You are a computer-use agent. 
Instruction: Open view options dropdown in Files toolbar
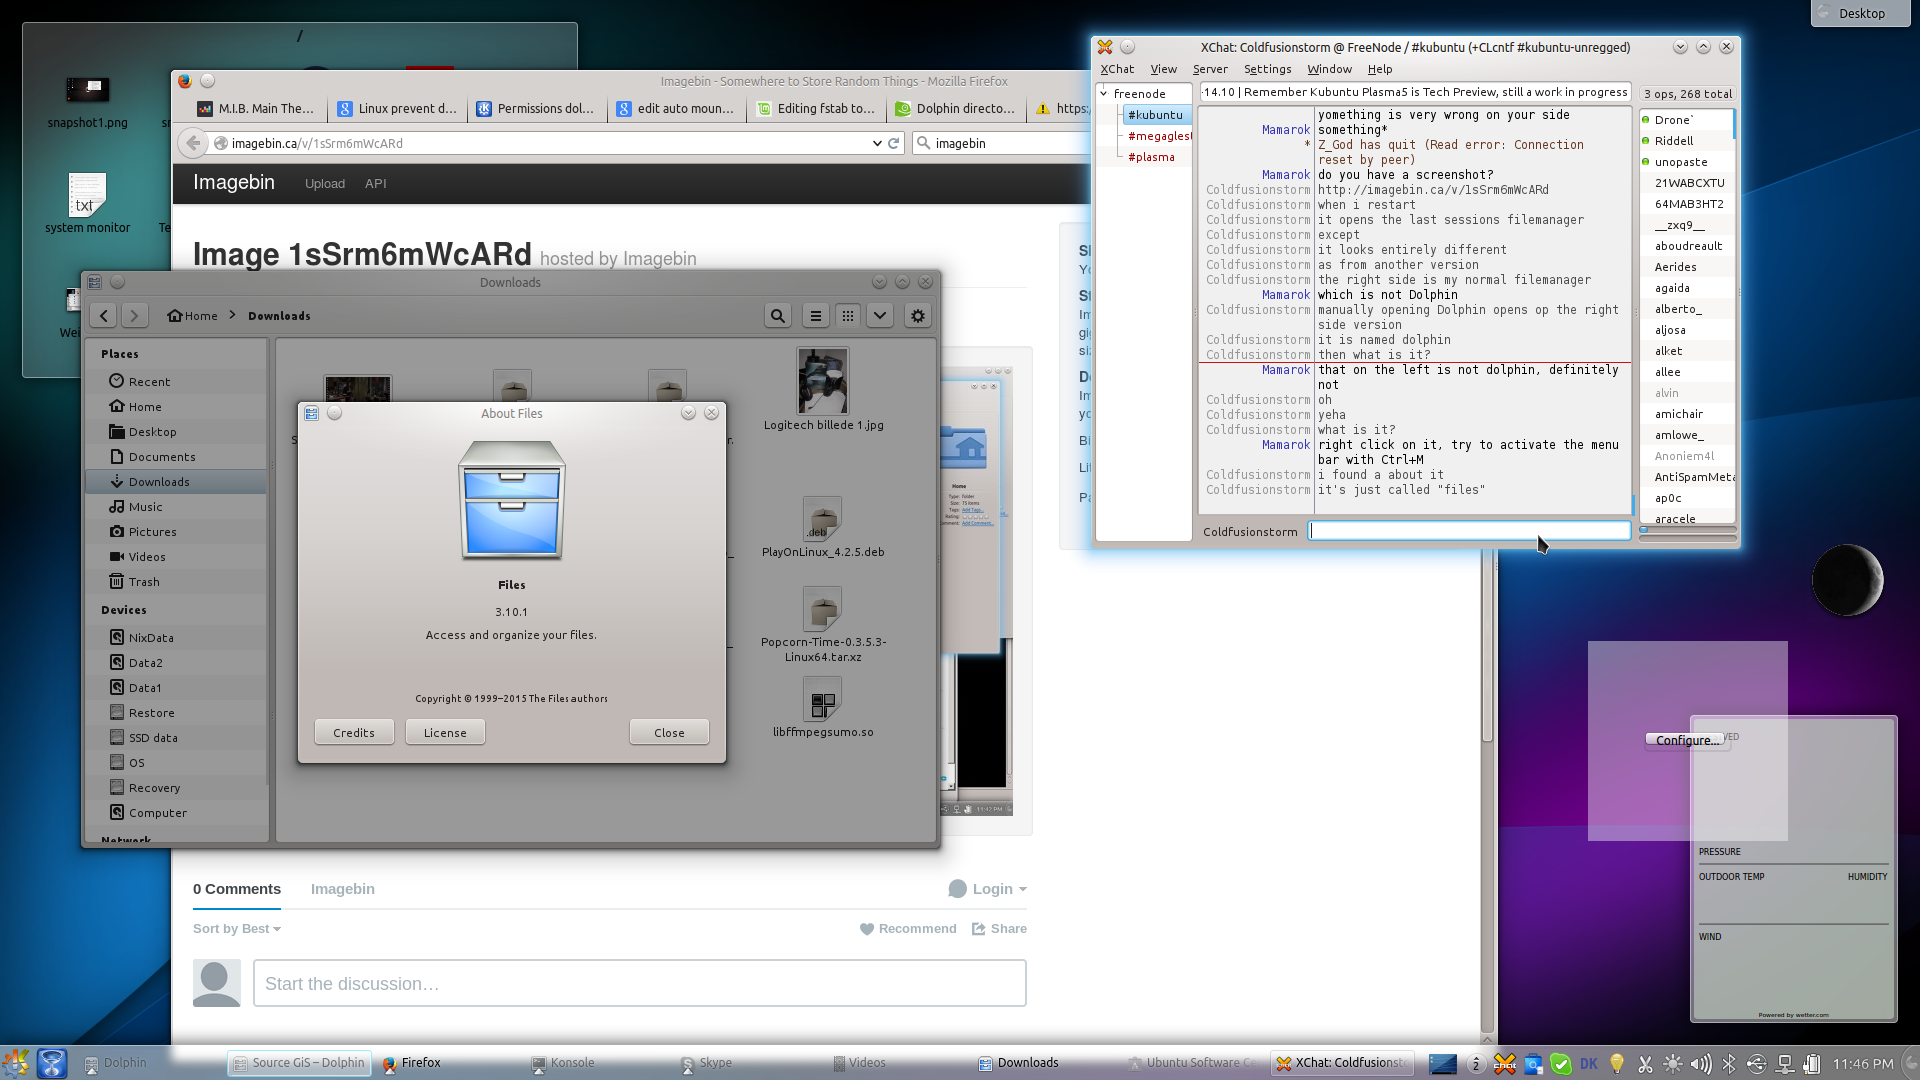tap(880, 316)
